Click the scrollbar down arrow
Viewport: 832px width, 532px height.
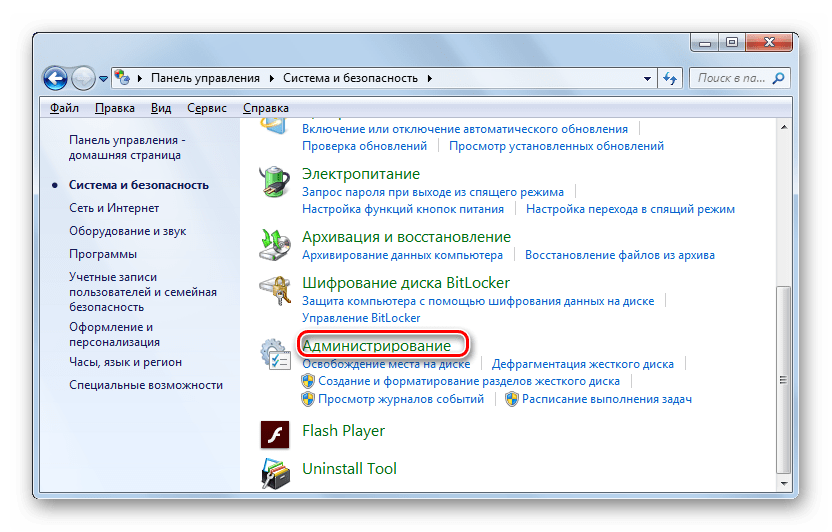pos(784,483)
